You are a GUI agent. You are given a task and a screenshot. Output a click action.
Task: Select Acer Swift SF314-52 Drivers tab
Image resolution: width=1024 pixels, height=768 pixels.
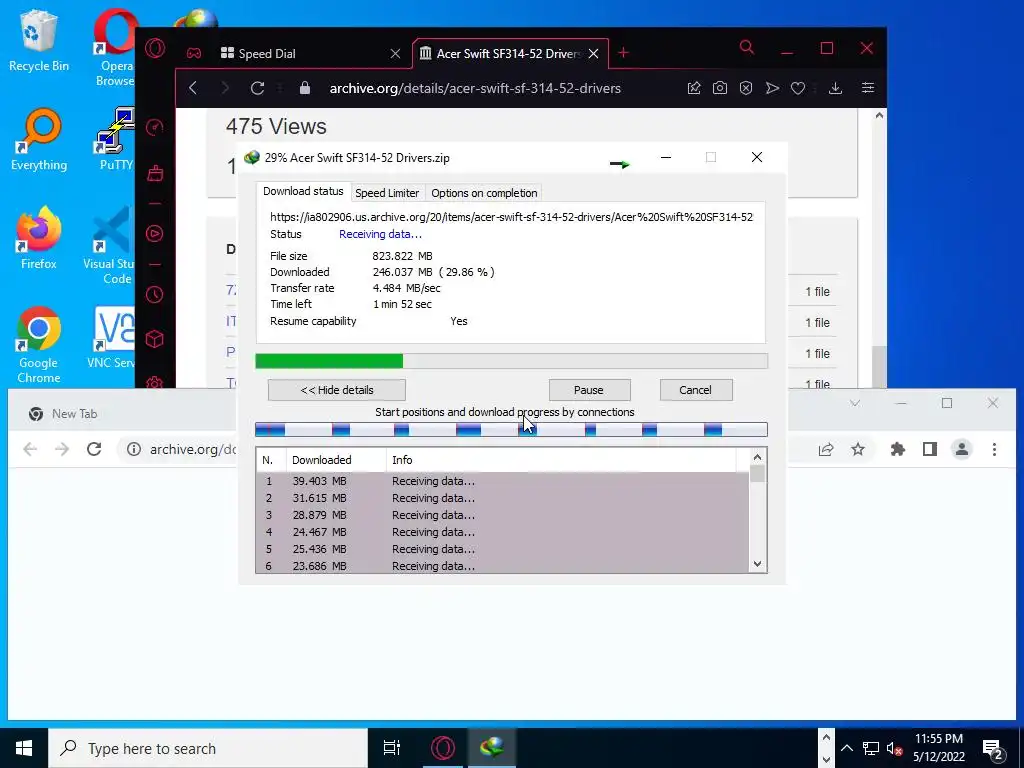(x=510, y=54)
